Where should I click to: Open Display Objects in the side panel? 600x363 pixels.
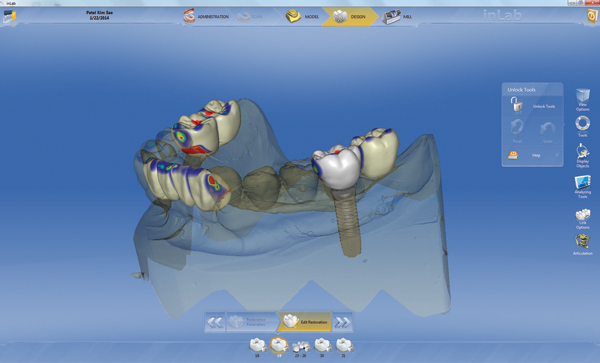click(x=582, y=156)
